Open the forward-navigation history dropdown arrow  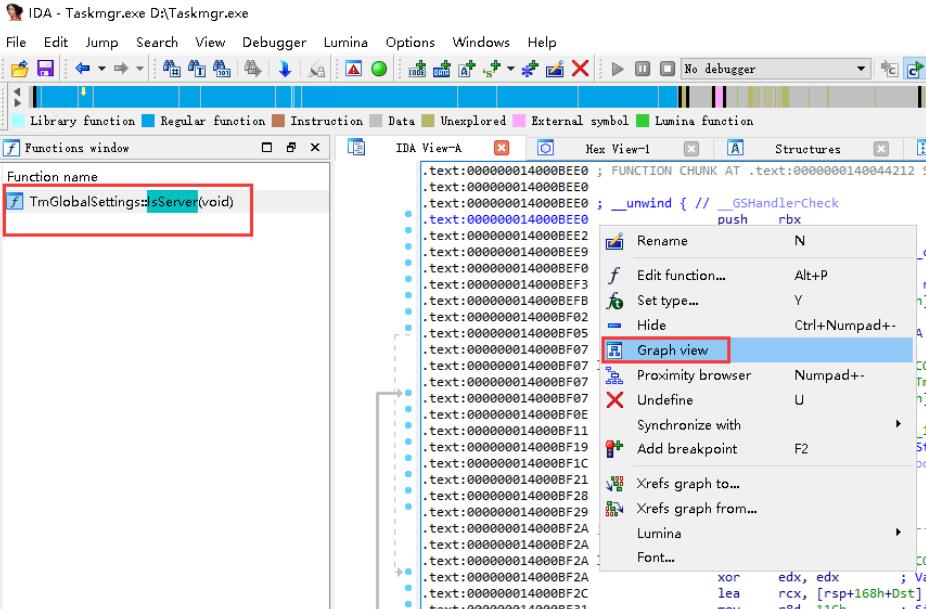pos(139,69)
